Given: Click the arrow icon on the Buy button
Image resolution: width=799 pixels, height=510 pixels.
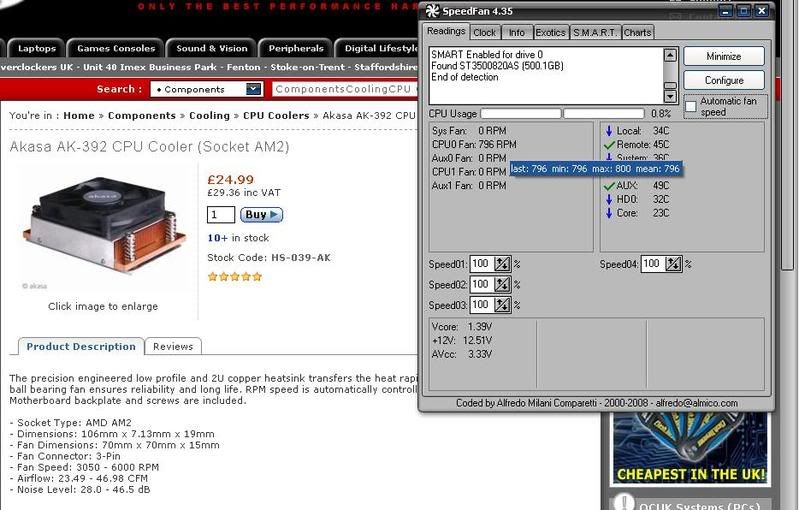Looking at the screenshot, I should point(274,214).
